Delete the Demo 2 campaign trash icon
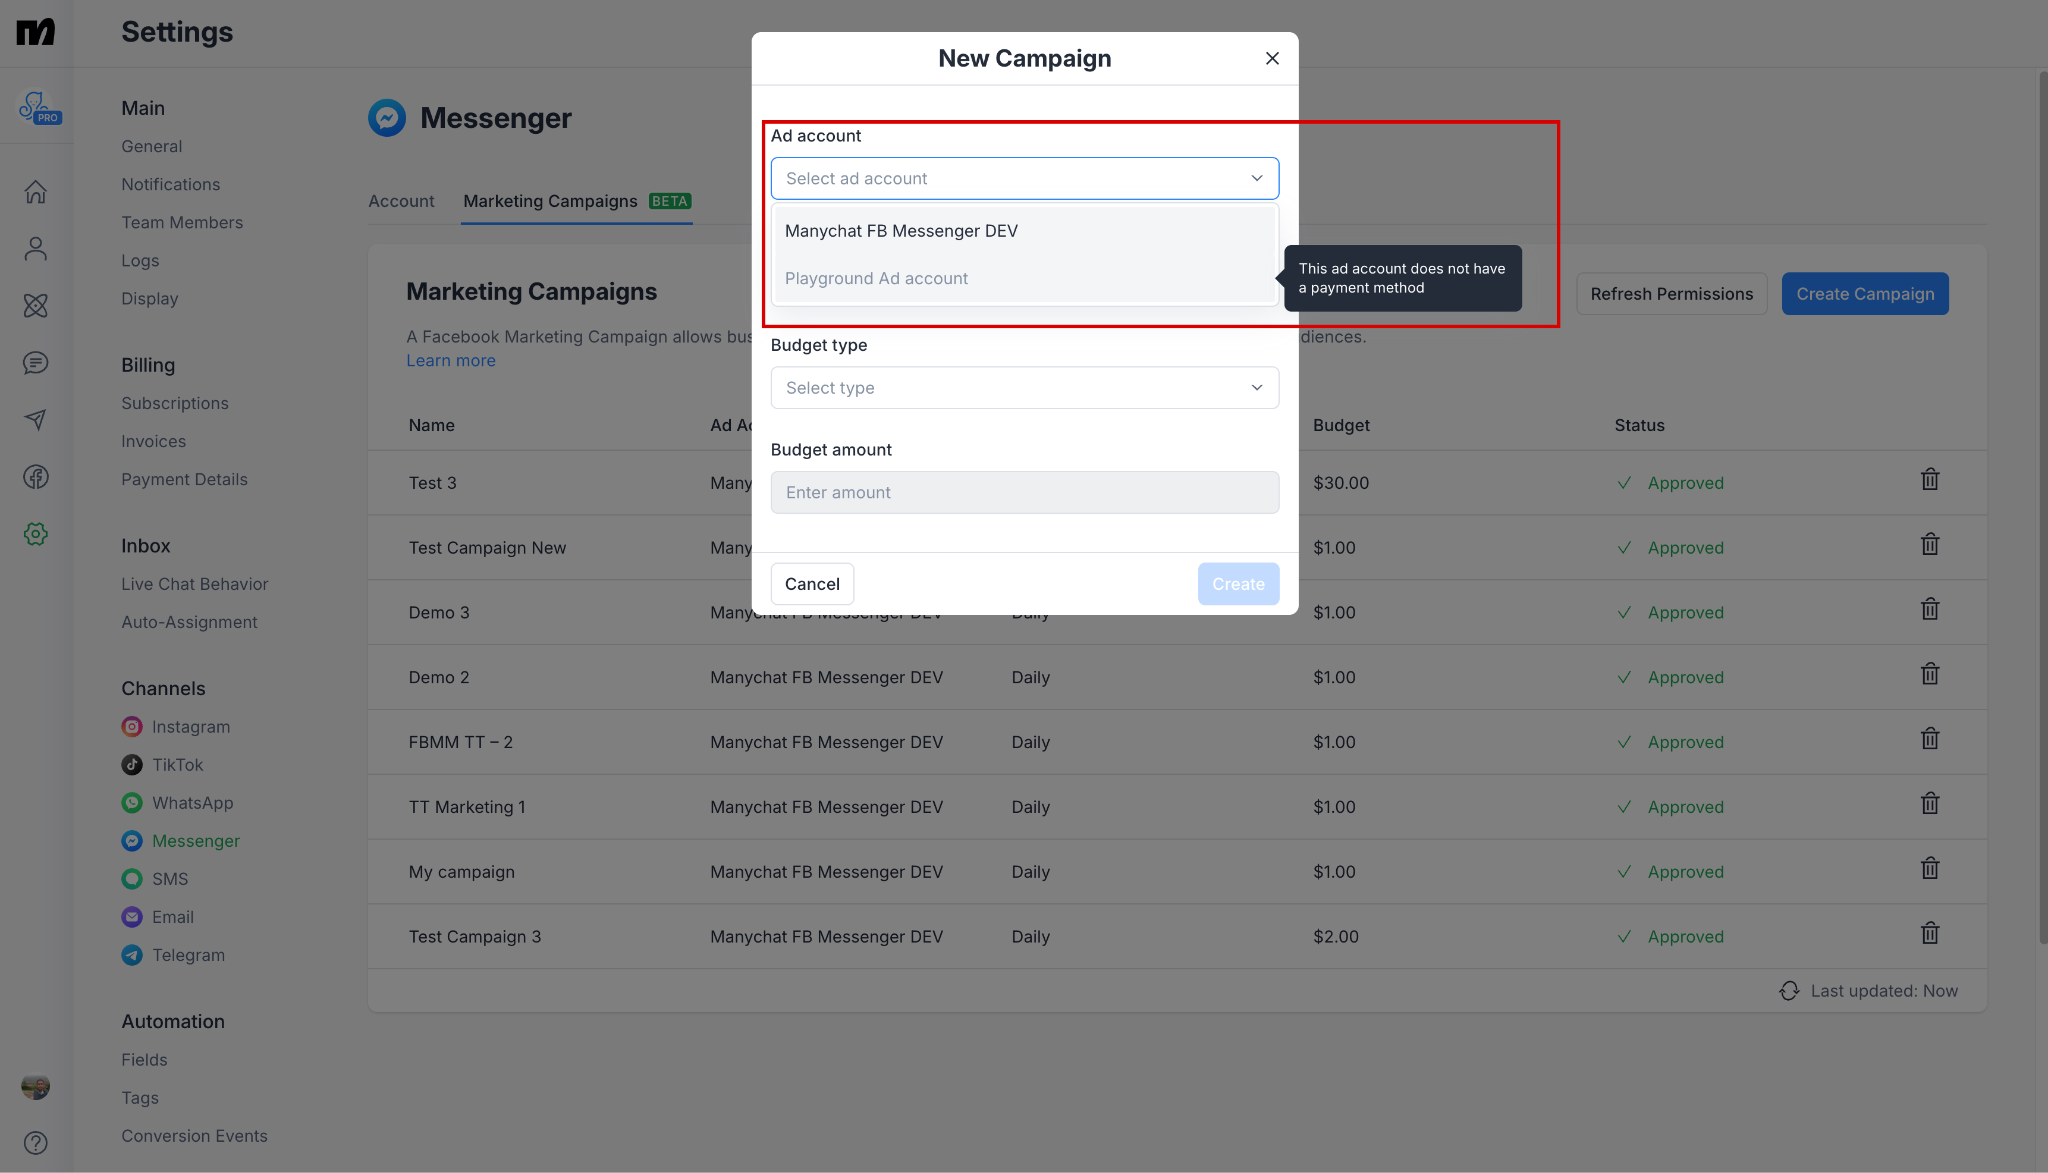Image resolution: width=2048 pixels, height=1173 pixels. pos(1929,675)
